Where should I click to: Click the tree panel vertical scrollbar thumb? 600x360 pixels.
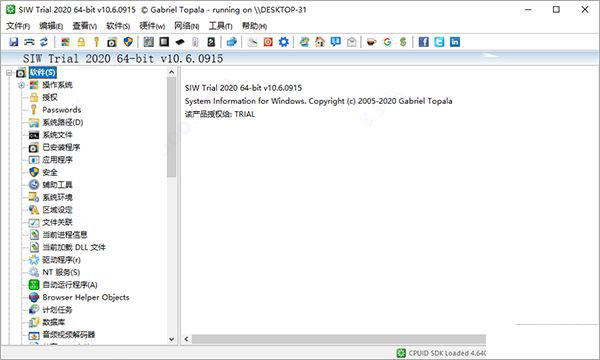click(x=171, y=127)
